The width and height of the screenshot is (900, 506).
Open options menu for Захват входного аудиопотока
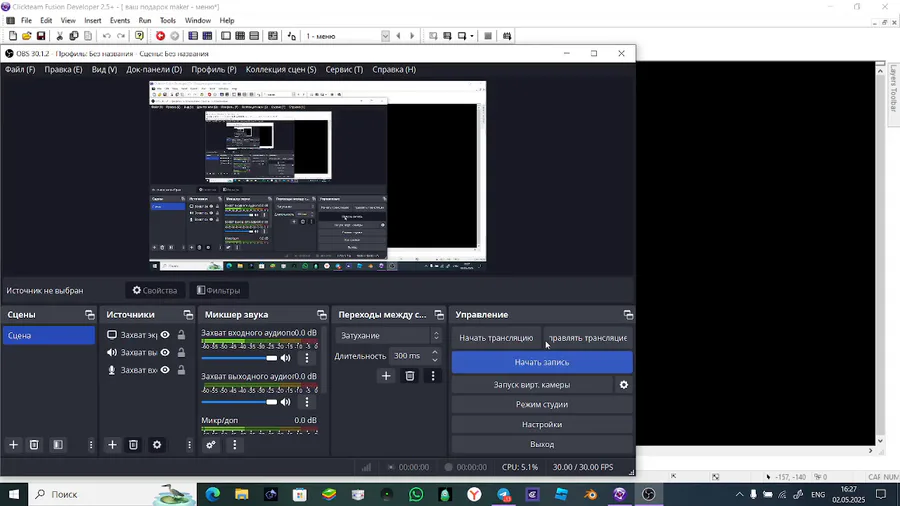307,358
